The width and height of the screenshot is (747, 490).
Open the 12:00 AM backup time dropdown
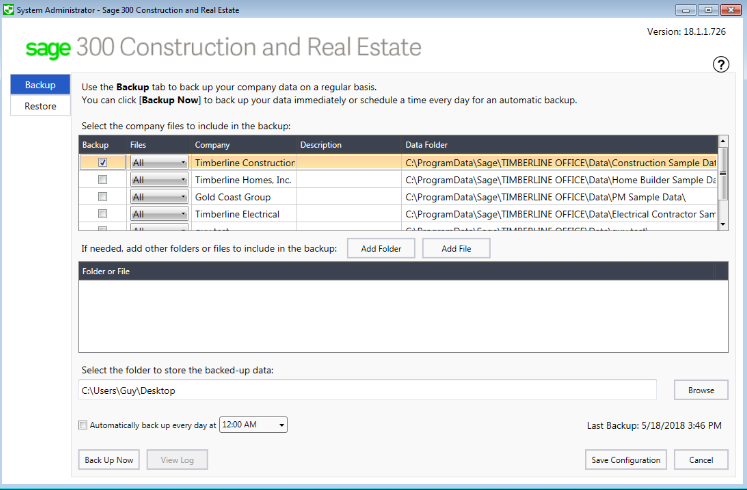(253, 424)
